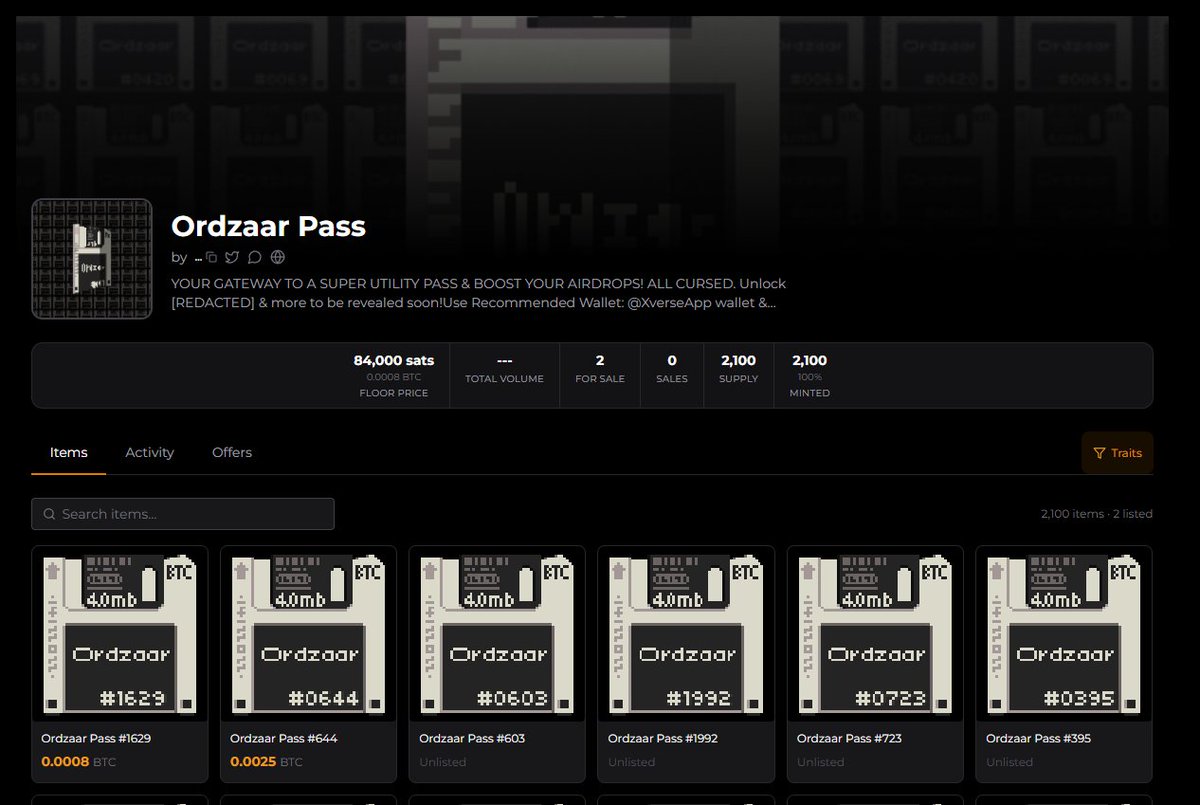Open the website globe icon
The image size is (1200, 805).
click(x=278, y=257)
